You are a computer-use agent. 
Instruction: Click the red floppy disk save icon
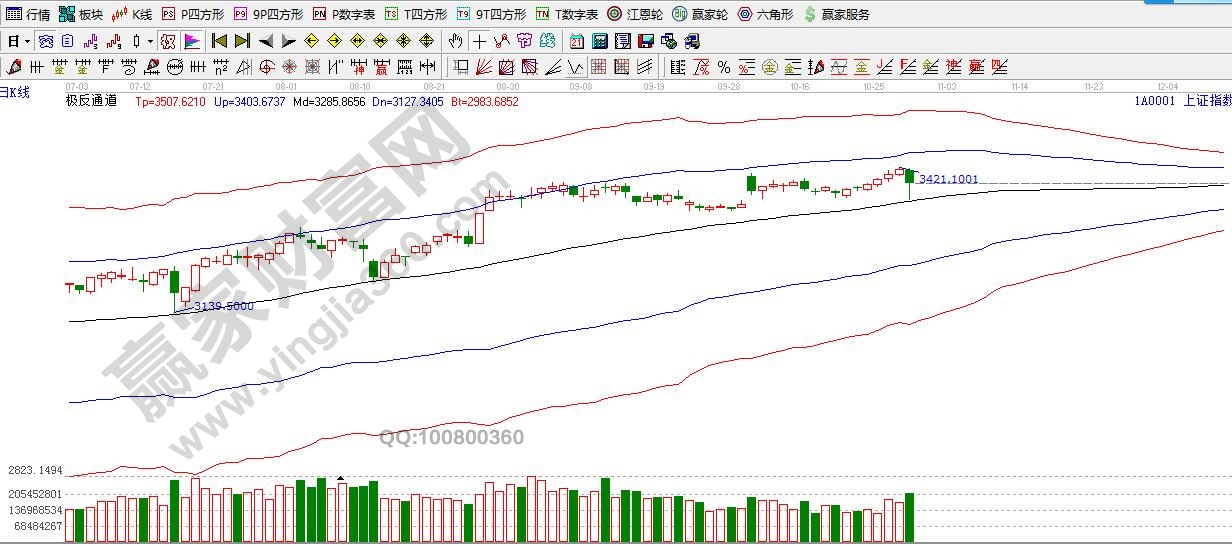pyautogui.click(x=645, y=41)
